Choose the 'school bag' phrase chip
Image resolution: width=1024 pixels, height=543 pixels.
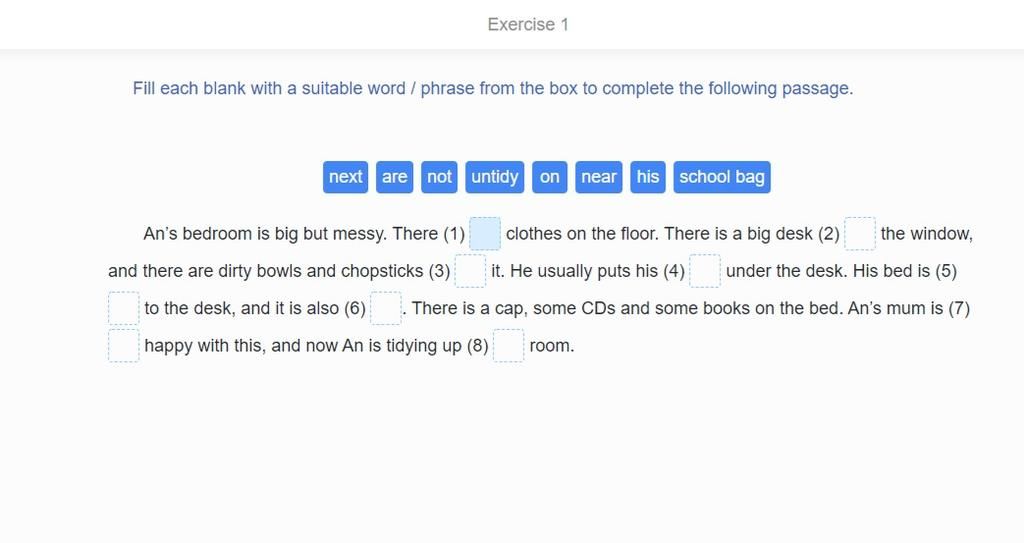(x=722, y=177)
